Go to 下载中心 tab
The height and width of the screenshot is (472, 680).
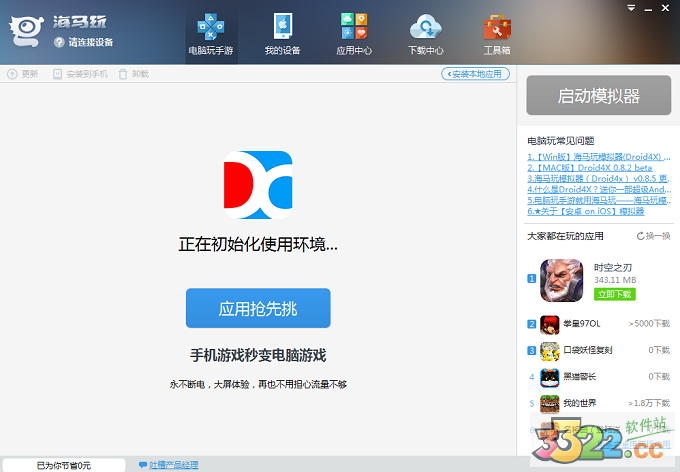pos(425,35)
